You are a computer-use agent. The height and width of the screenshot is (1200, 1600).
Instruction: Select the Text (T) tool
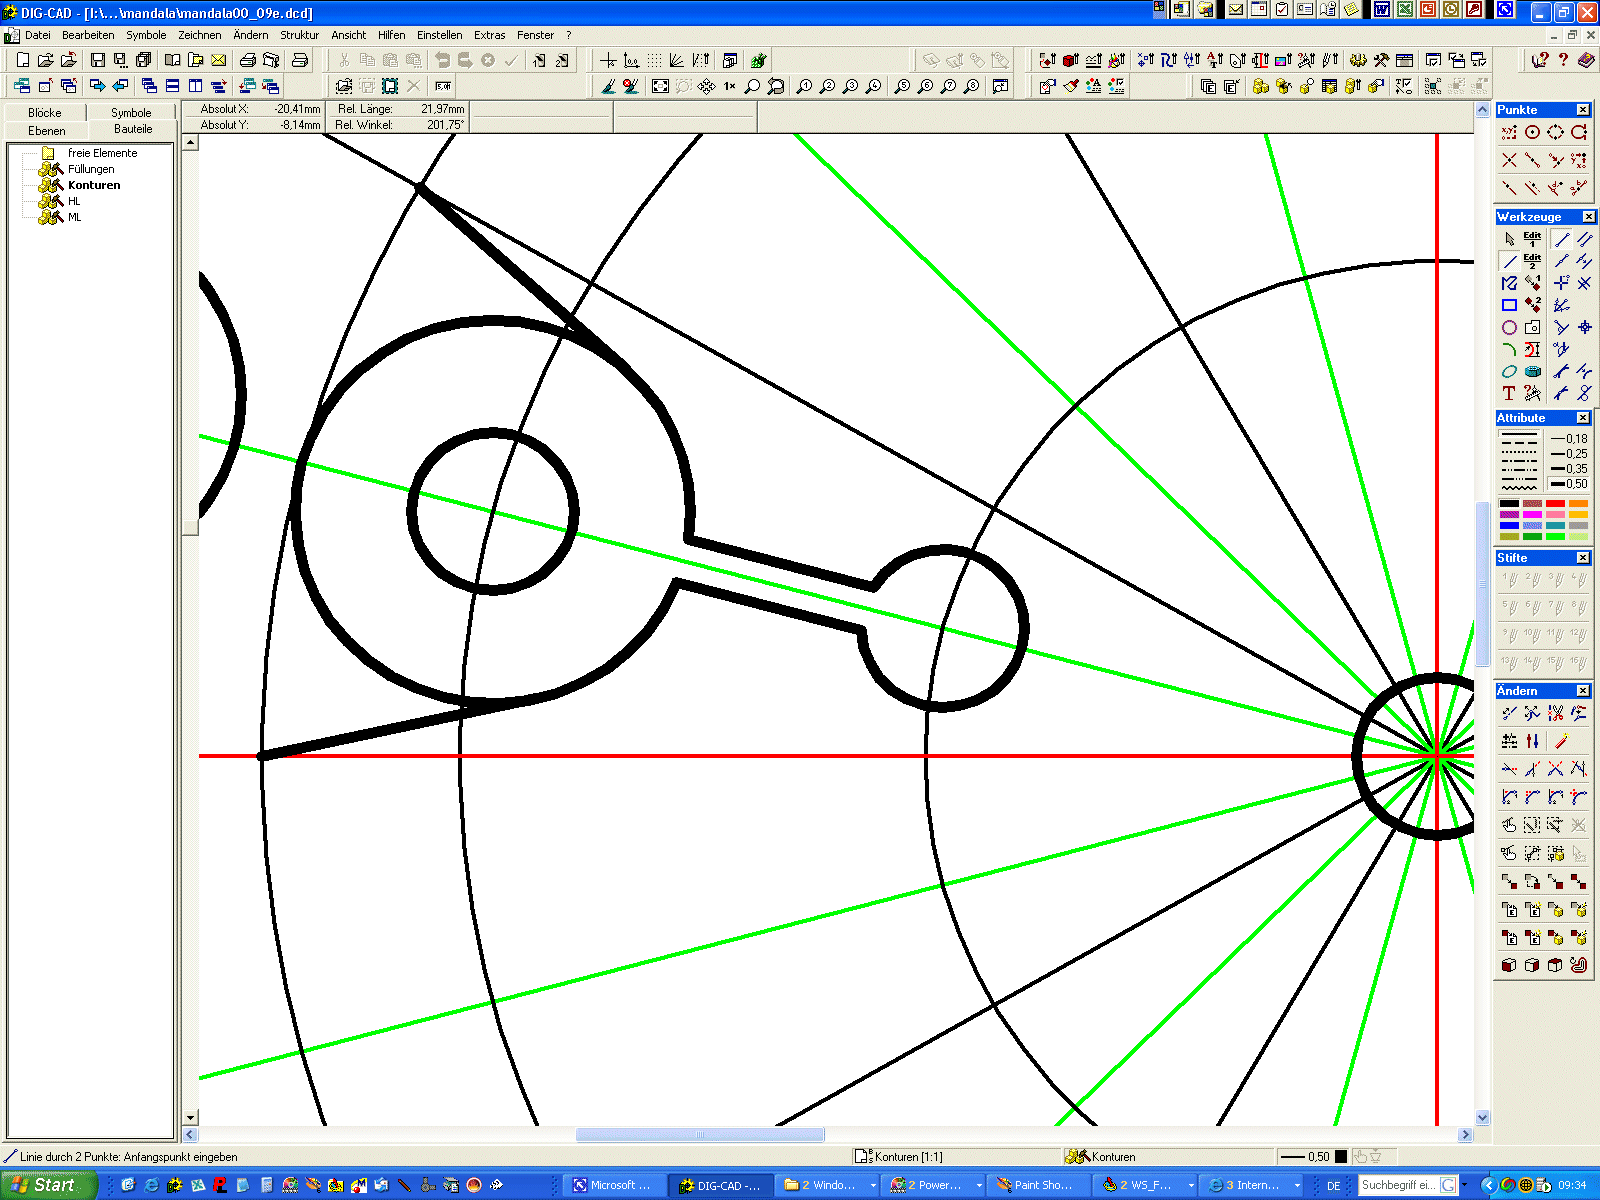click(x=1509, y=393)
